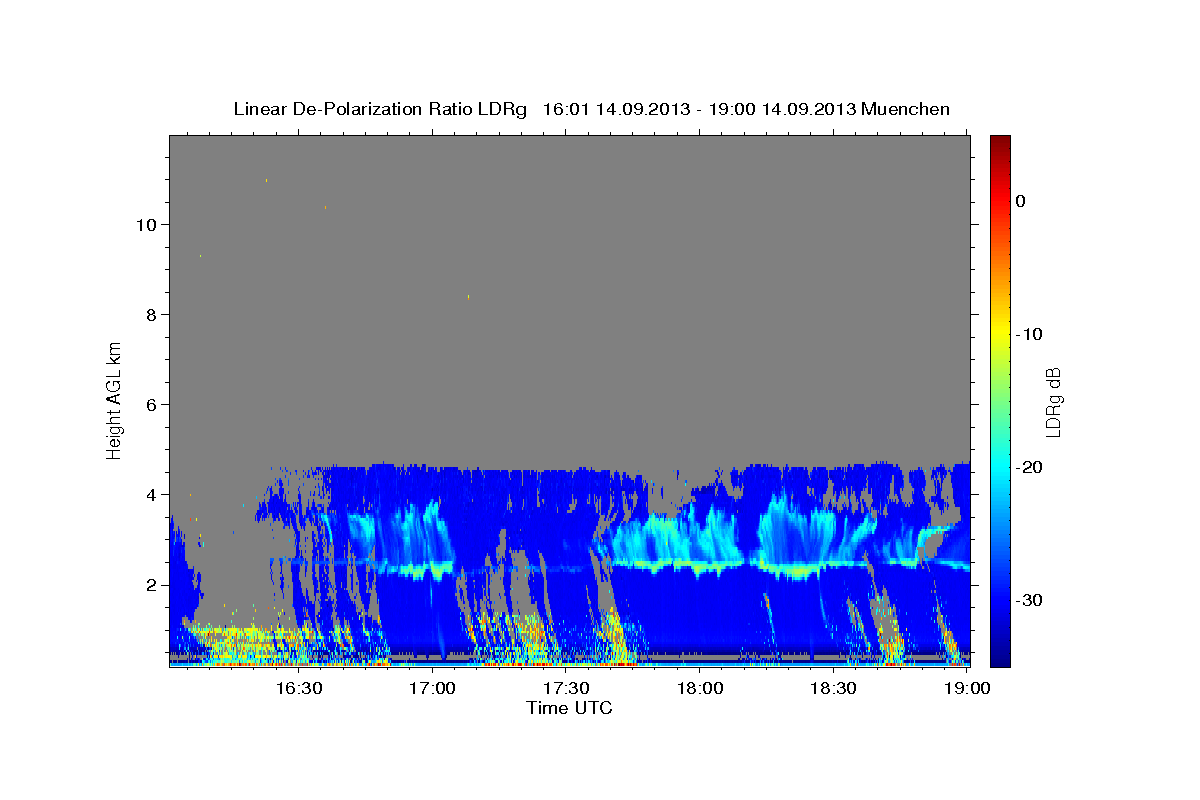This screenshot has width=1200, height=800.
Task: Click the plot title 'Linear De-Polarization Ratio LDRg'
Action: point(380,109)
